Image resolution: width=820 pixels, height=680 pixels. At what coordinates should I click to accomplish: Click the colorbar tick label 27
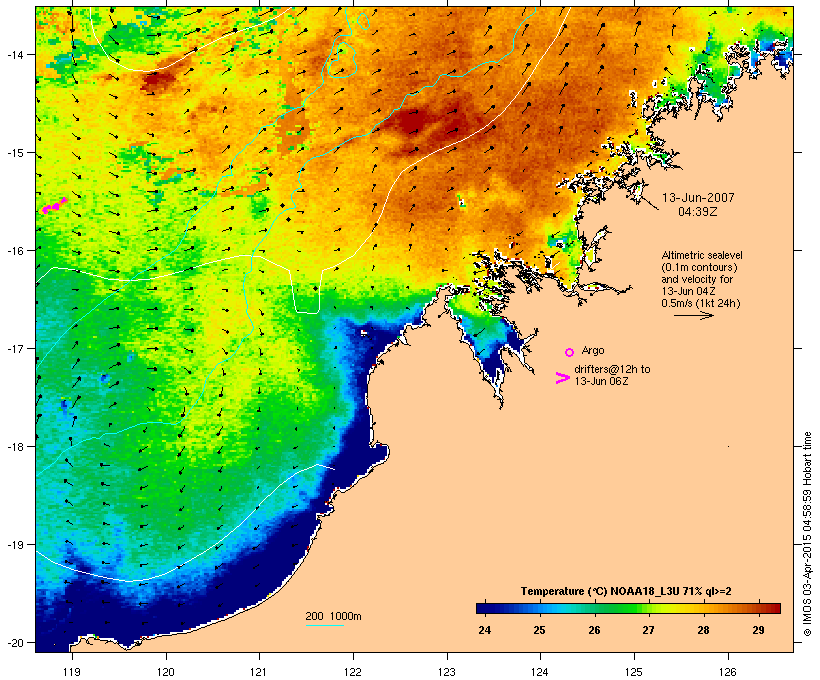tap(648, 630)
